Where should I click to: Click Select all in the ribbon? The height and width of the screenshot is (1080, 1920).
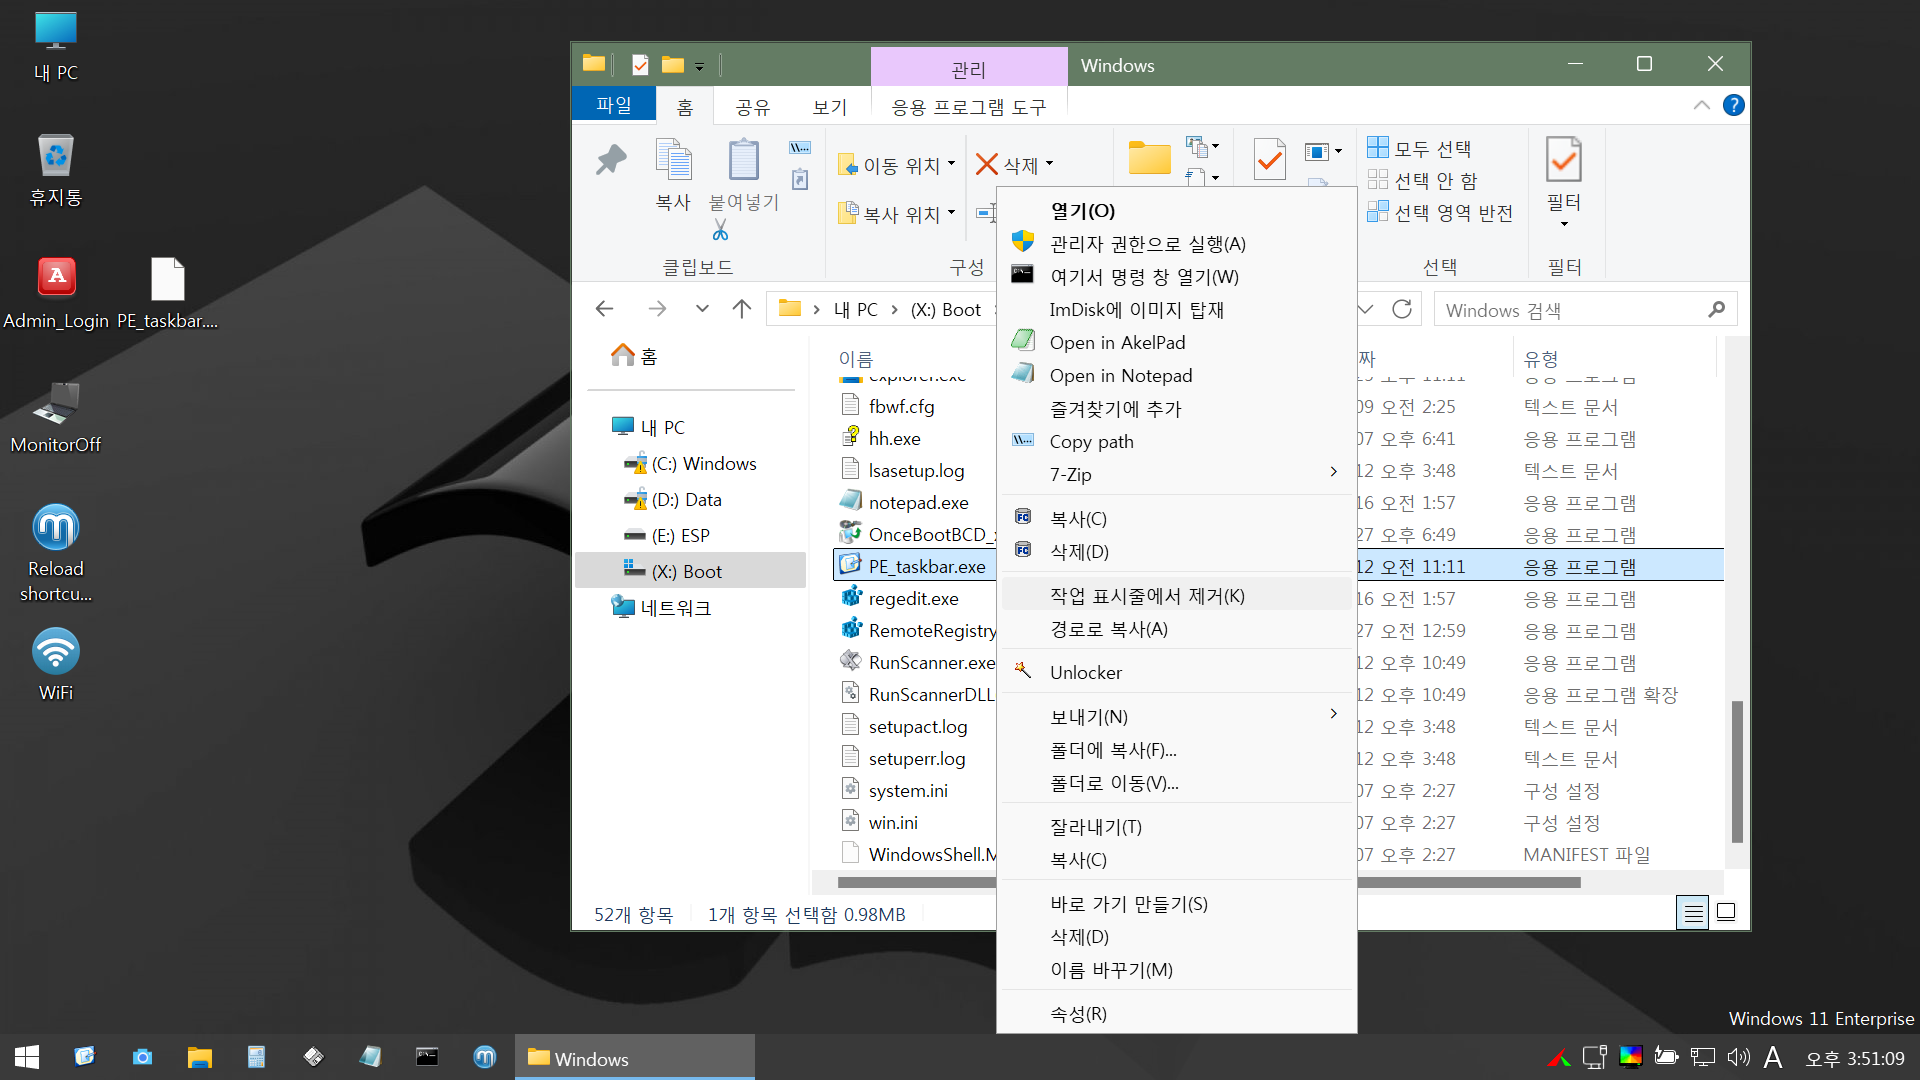tap(1420, 149)
